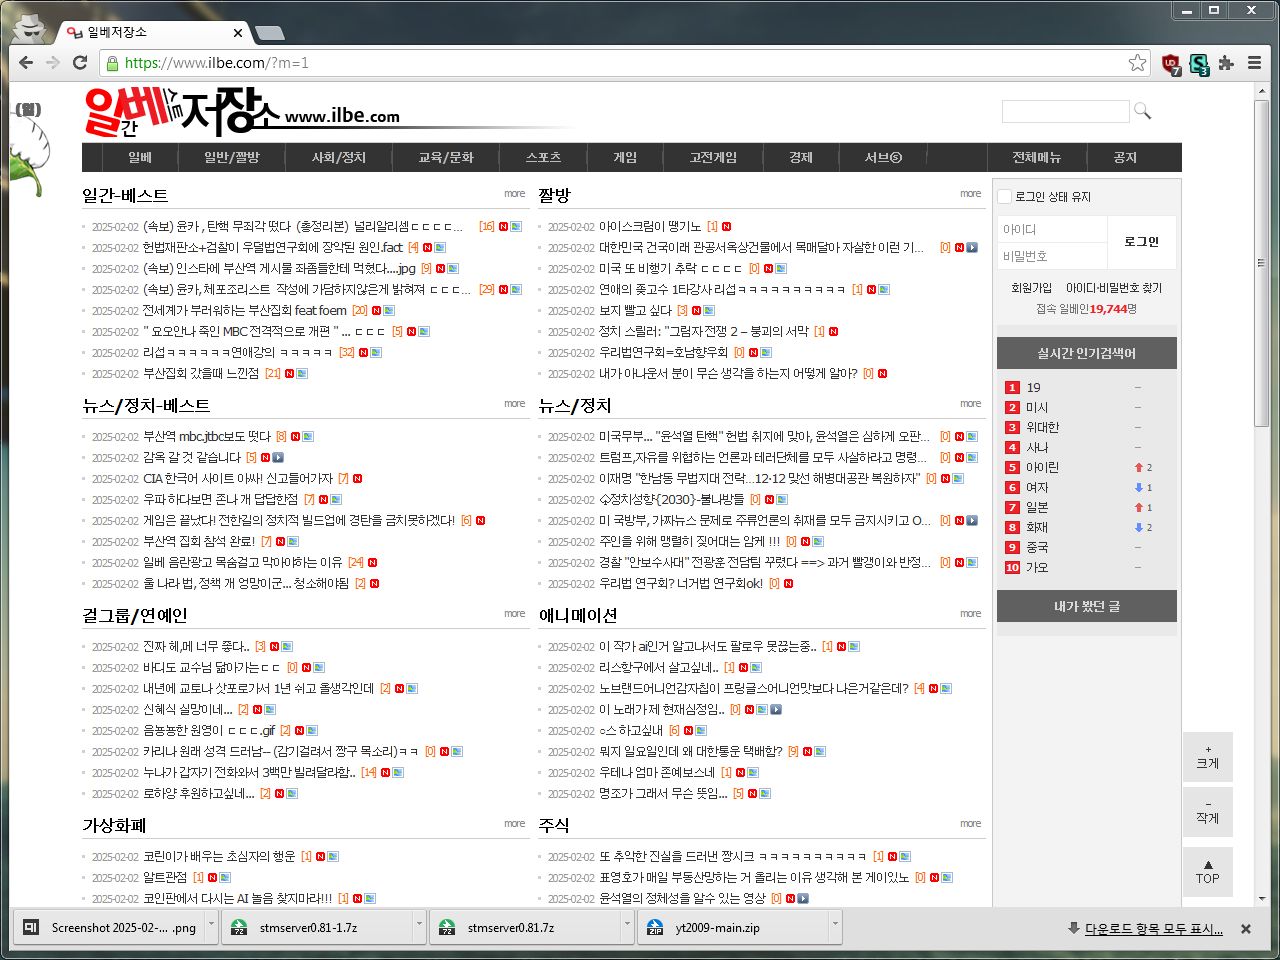Open post 리스항구에서 살고싶네
1280x960 pixels.
[x=659, y=668]
